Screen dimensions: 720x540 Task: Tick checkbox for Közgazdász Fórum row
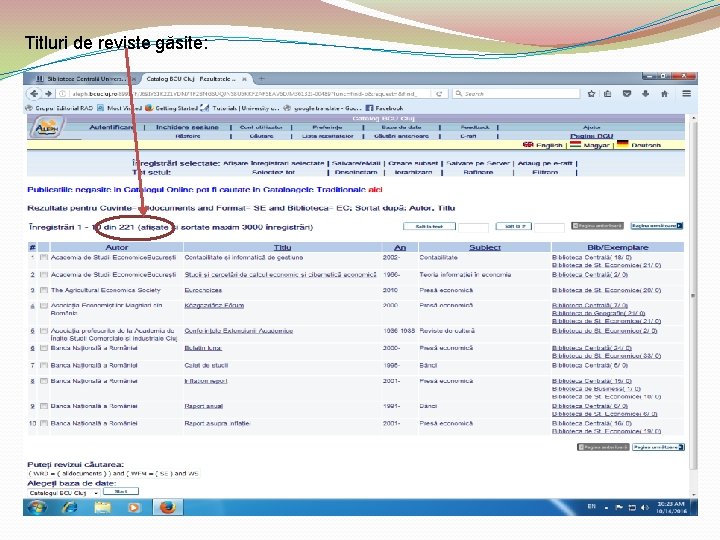pos(44,306)
